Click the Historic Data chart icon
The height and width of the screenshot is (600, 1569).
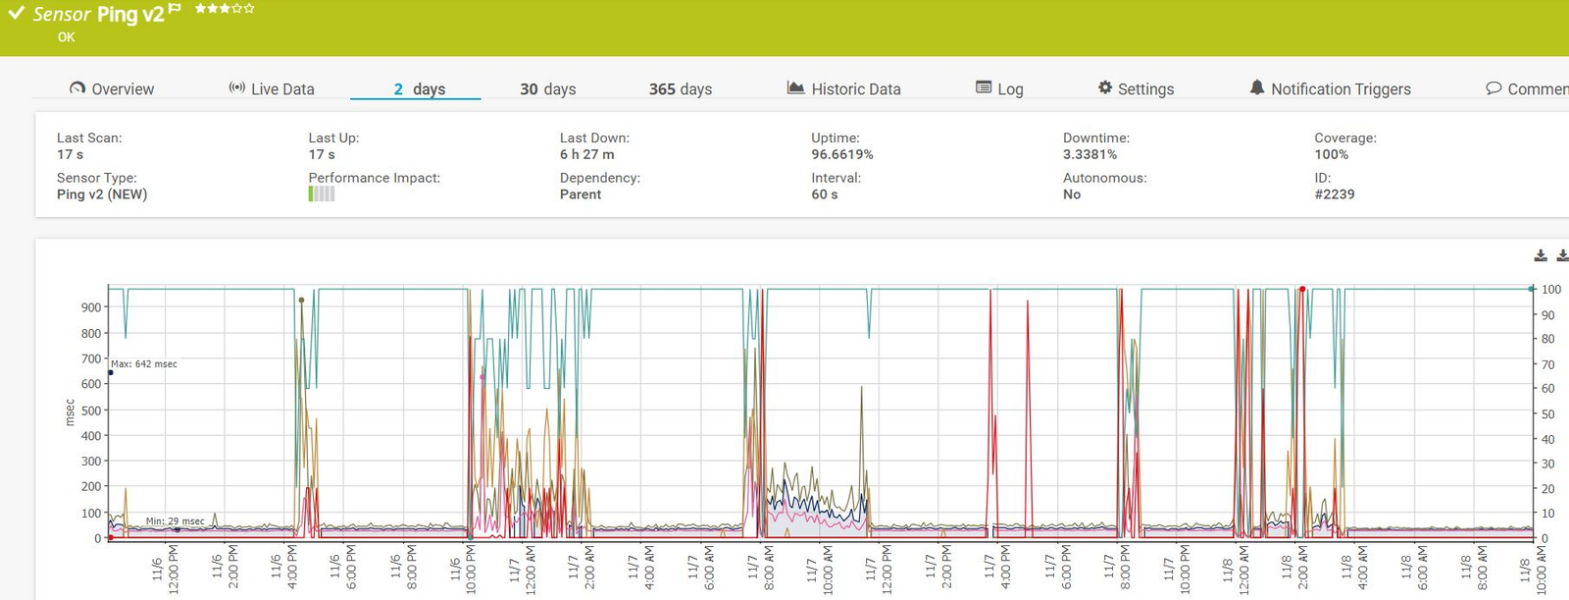795,88
